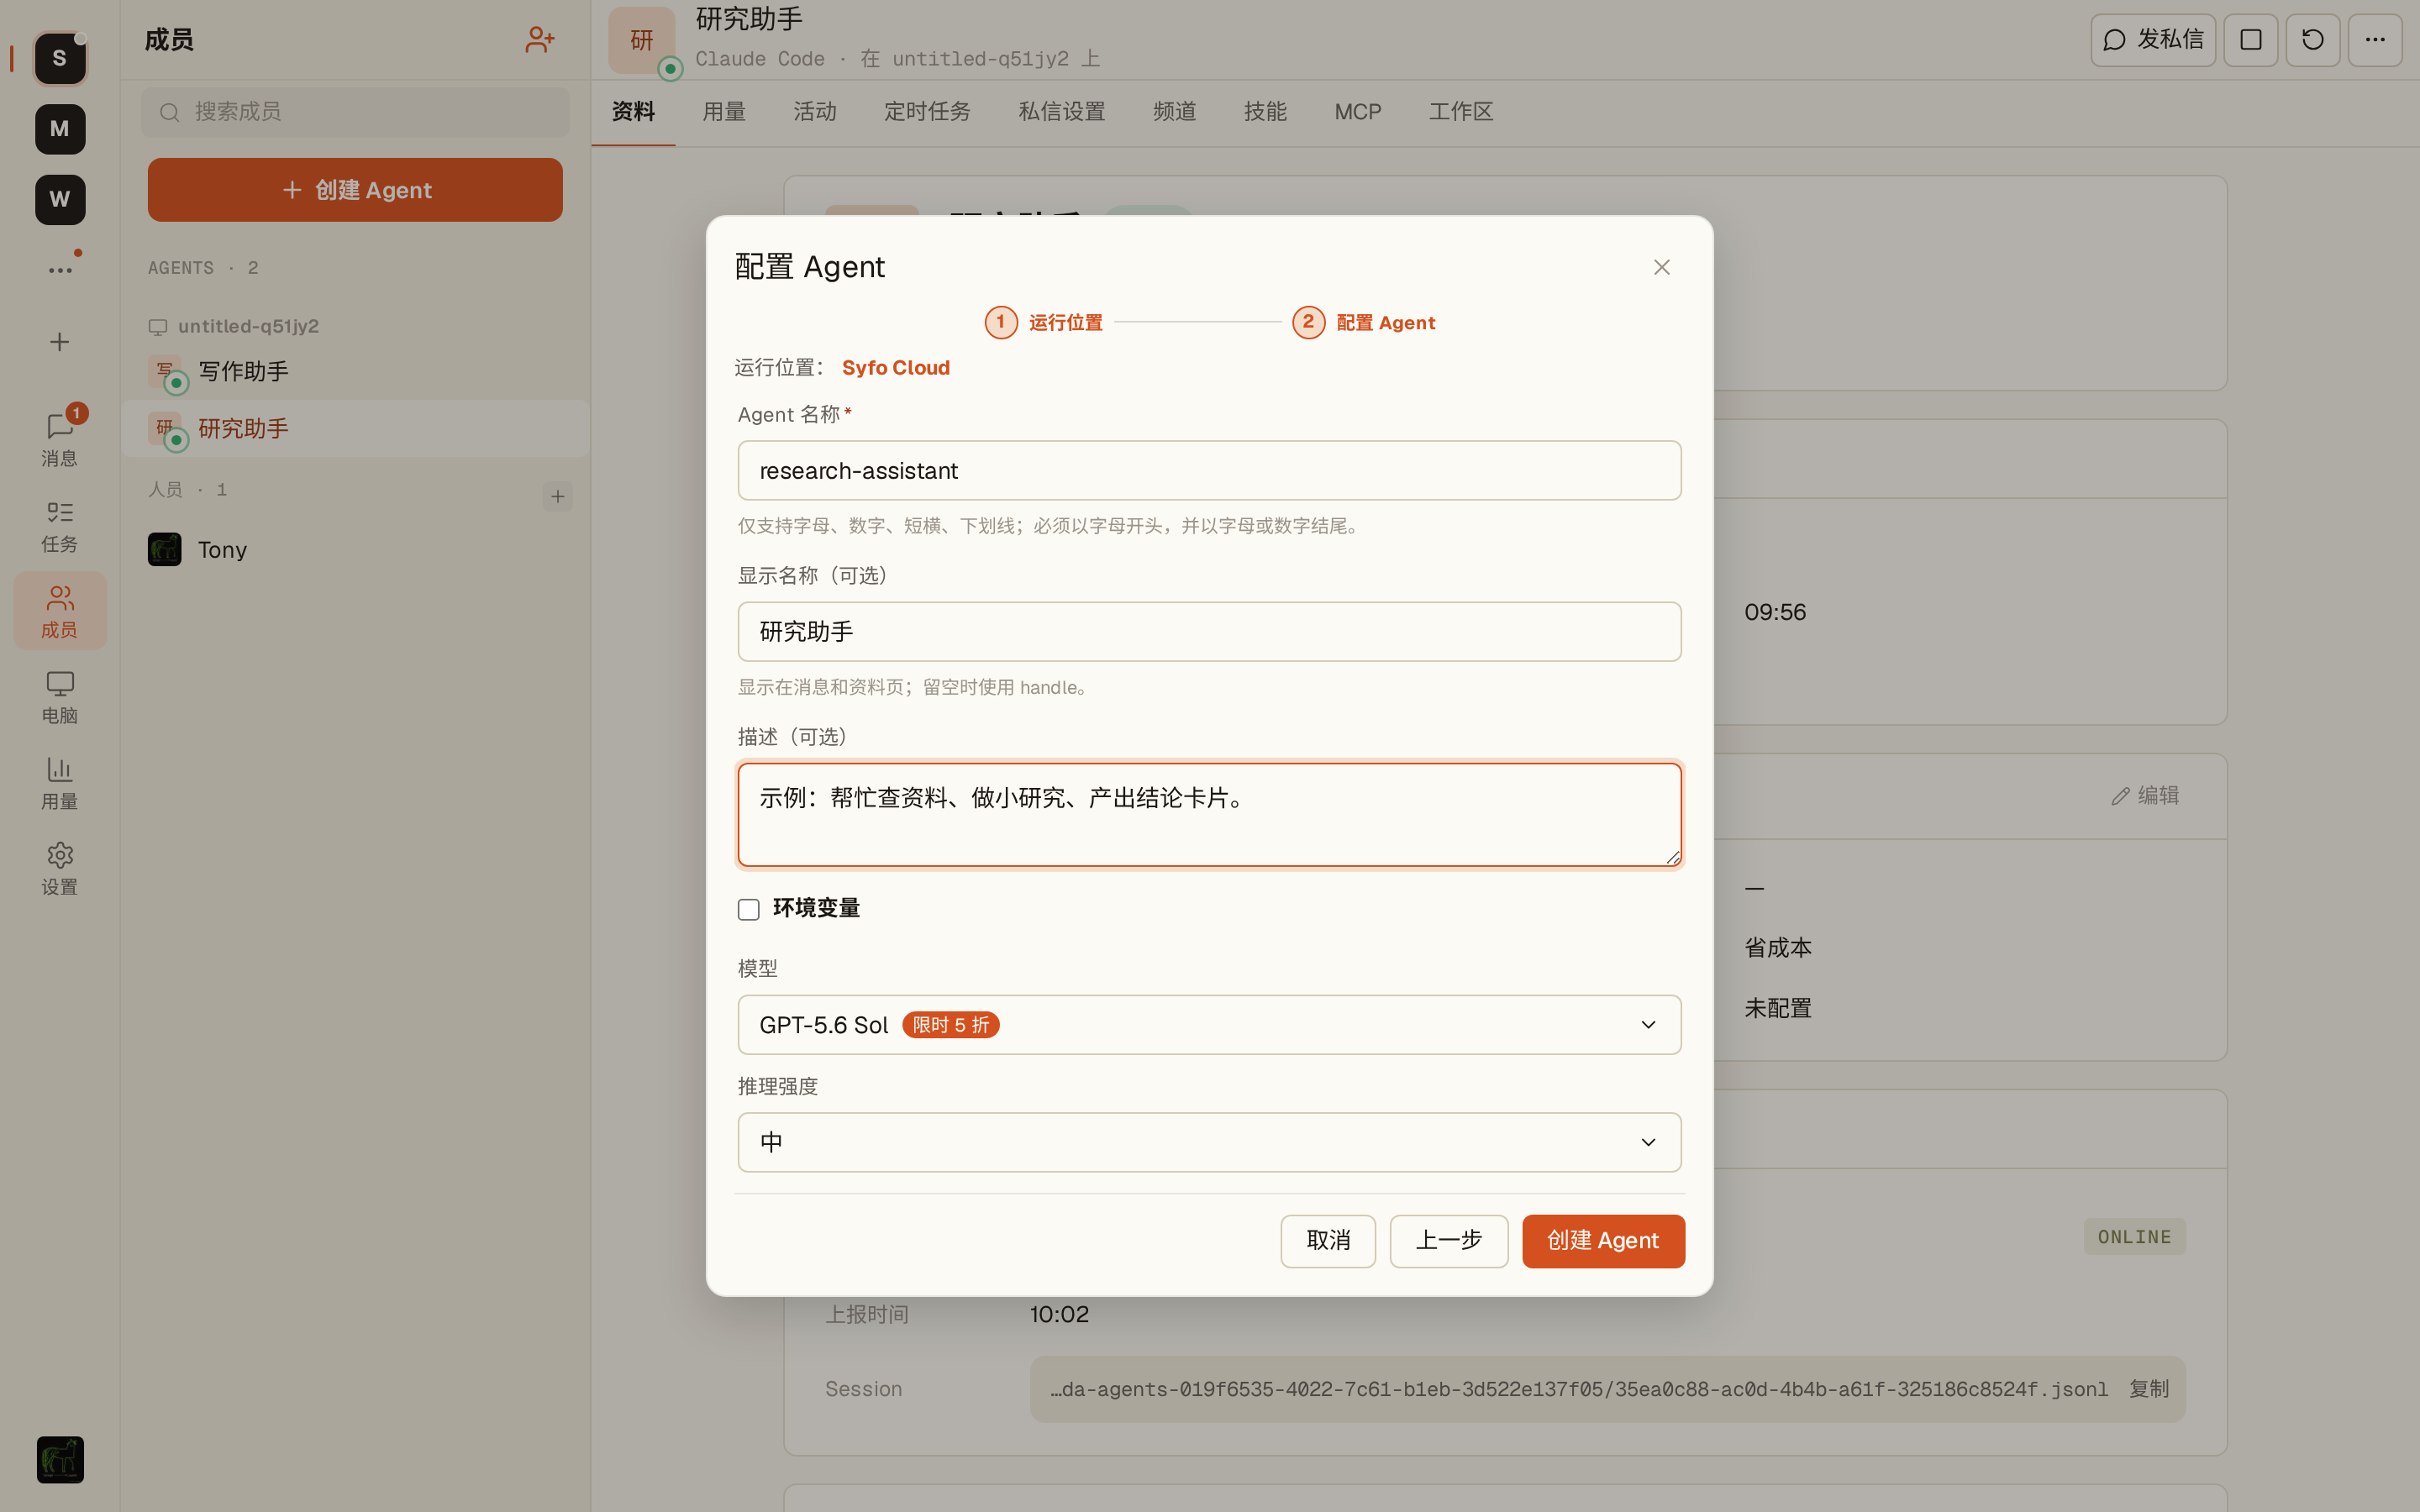Open the 电脑 computer sidebar icon

(x=60, y=697)
